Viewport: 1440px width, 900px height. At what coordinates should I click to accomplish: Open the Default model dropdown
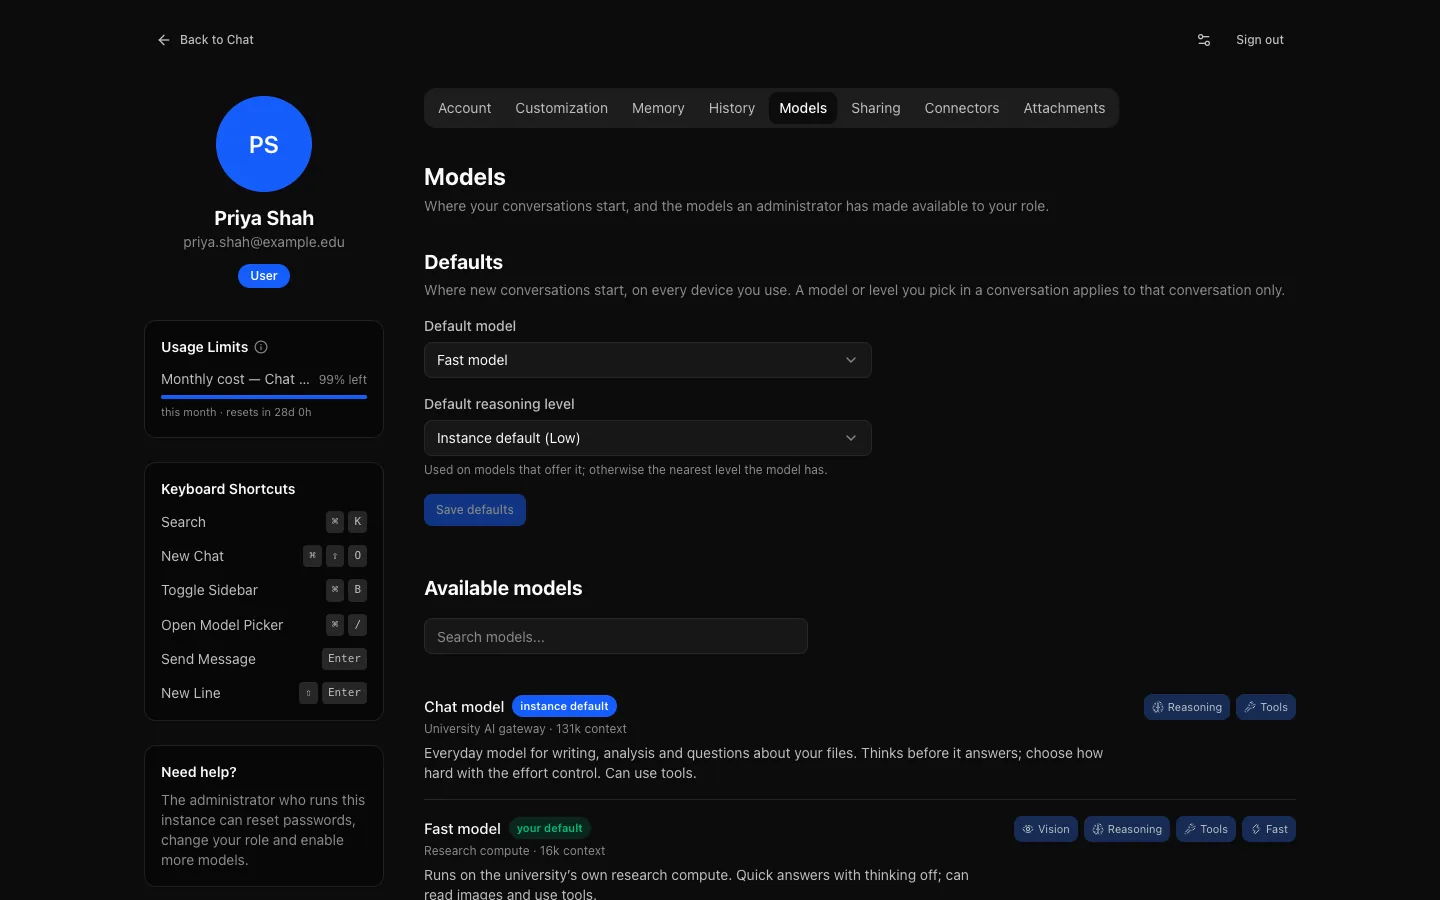click(648, 360)
